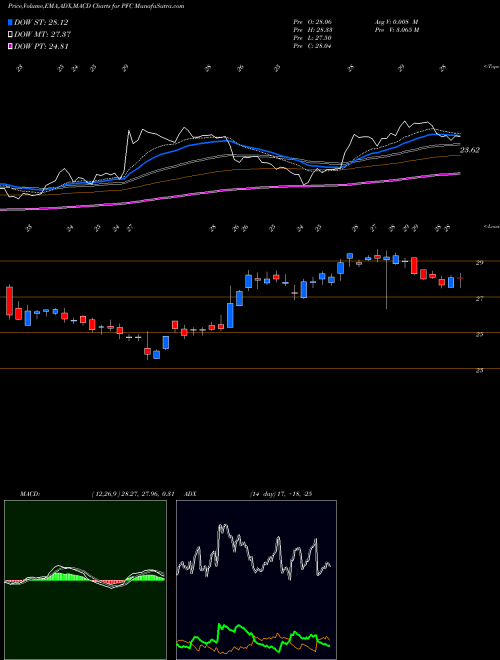
Task: Click the 'Avg V: 0.008 M' volume text
Action: tap(398, 22)
